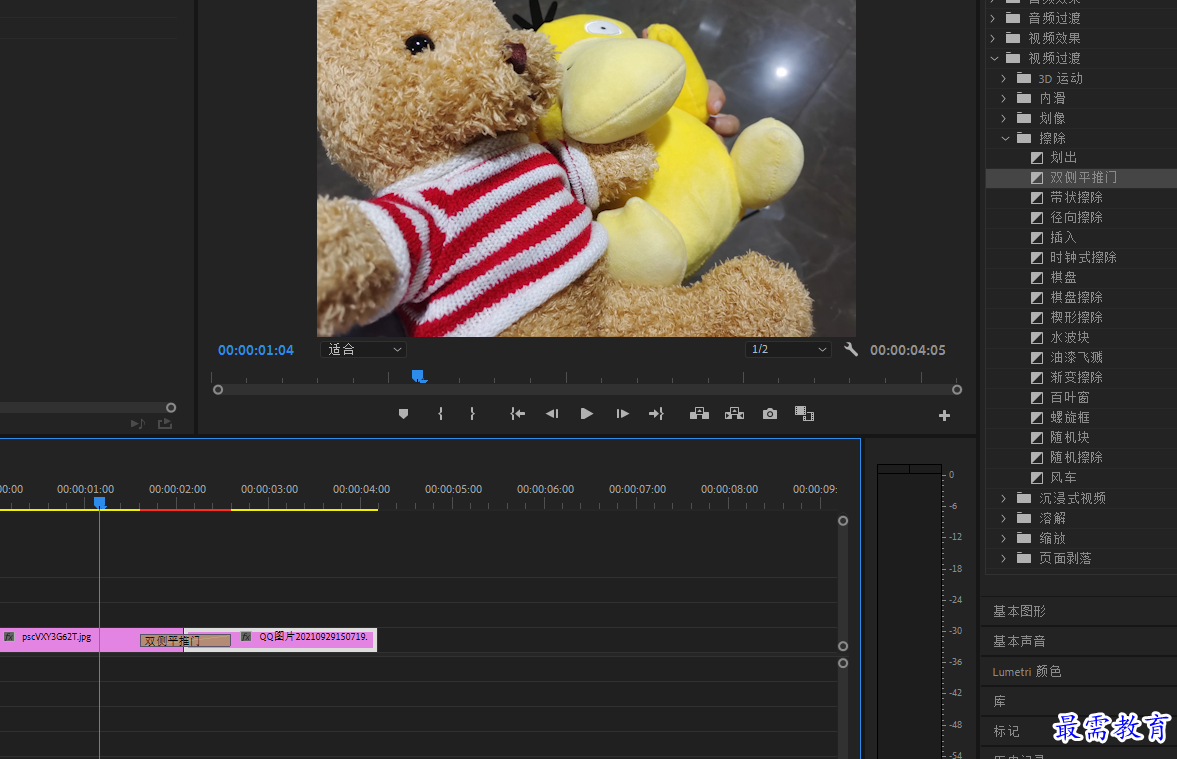This screenshot has height=759, width=1177.
Task: Expand the 音频过渡 folder
Action: [x=993, y=18]
